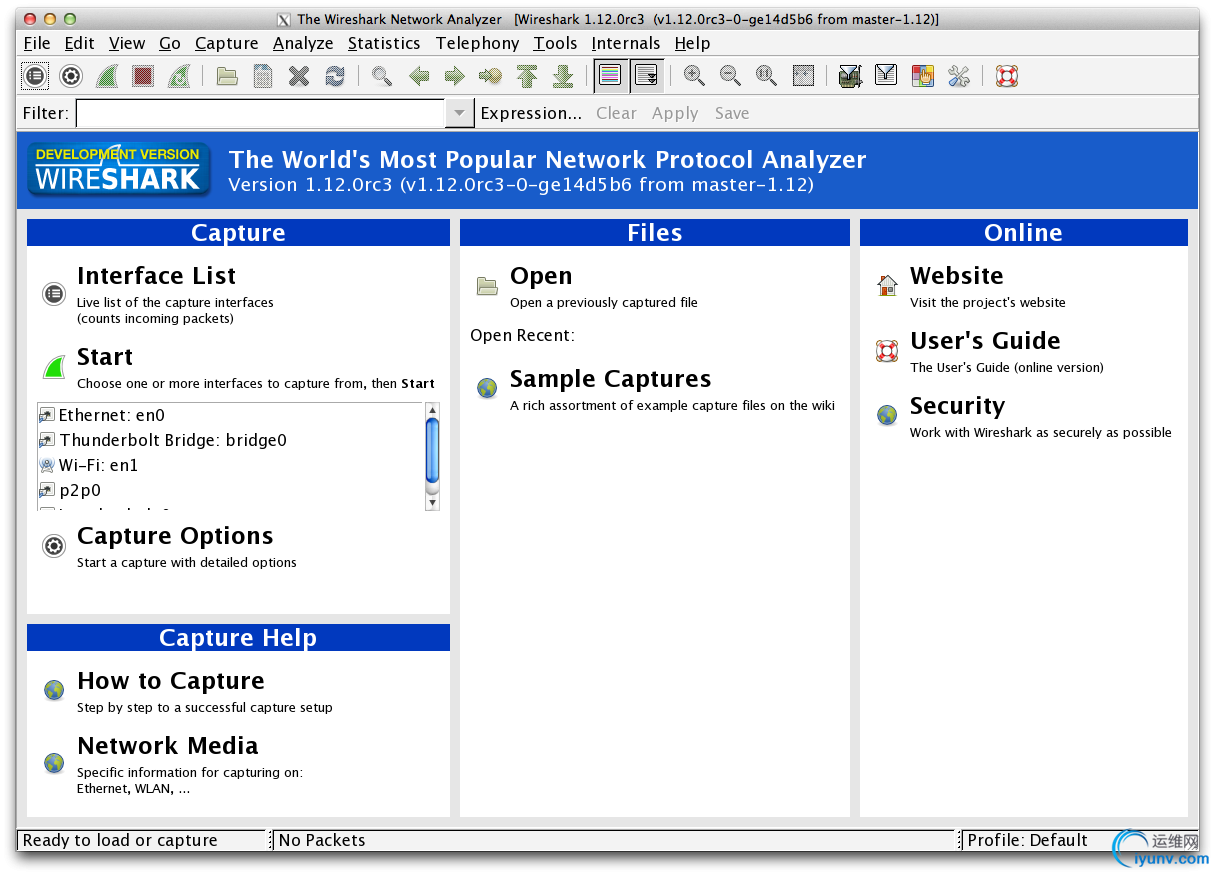Open the coloring rules editor icon

[922, 76]
